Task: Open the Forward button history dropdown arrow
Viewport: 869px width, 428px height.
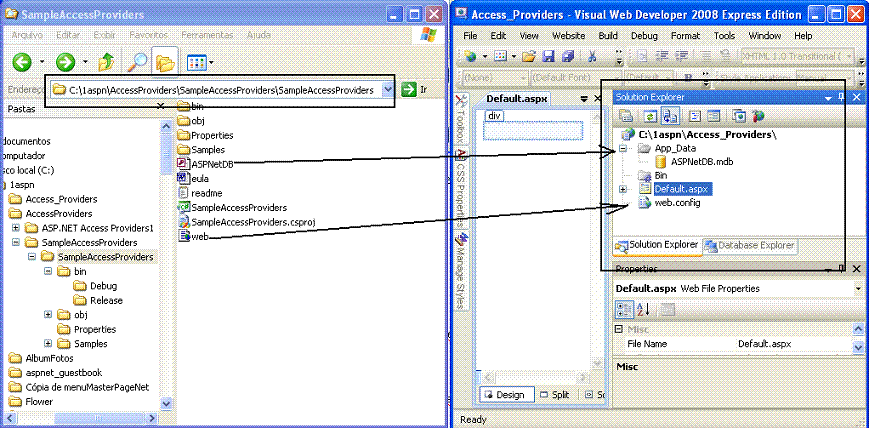Action: click(x=85, y=62)
